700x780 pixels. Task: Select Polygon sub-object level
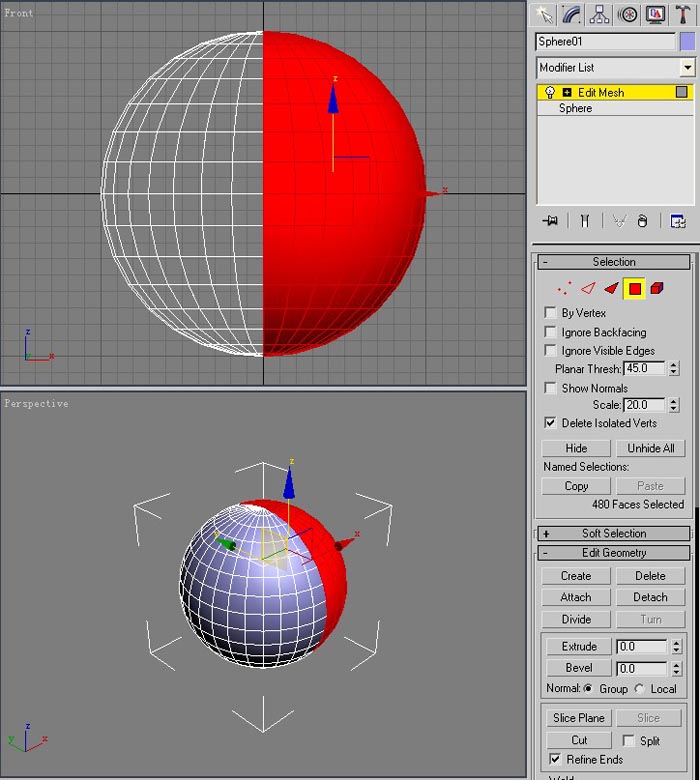tap(634, 289)
